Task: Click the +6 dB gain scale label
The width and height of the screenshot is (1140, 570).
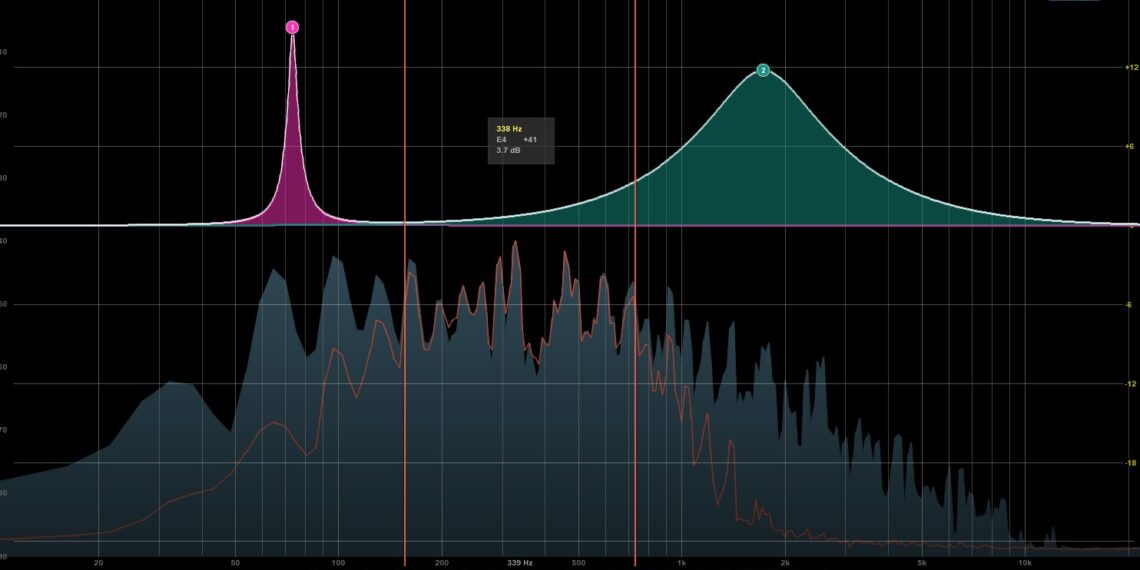Action: (1131, 146)
